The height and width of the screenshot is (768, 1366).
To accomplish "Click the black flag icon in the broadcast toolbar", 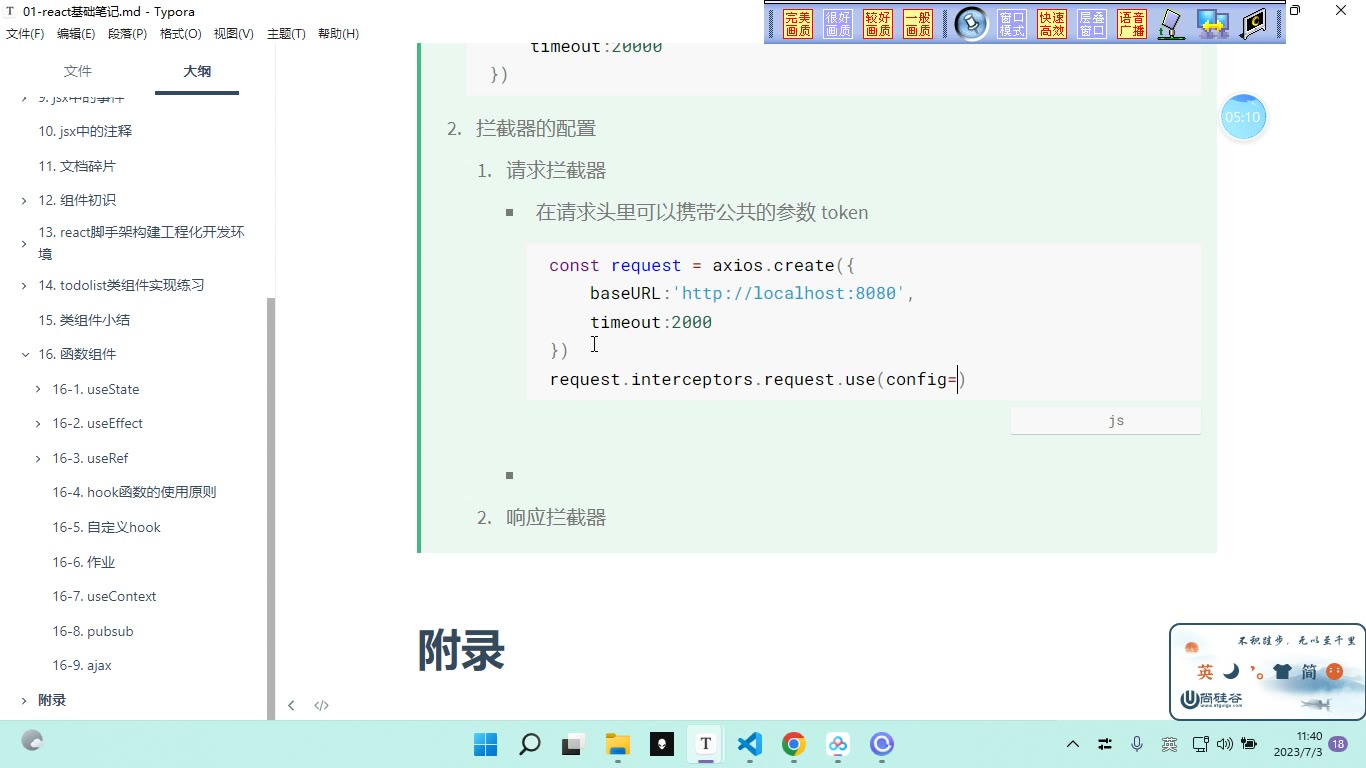I will coord(1253,24).
